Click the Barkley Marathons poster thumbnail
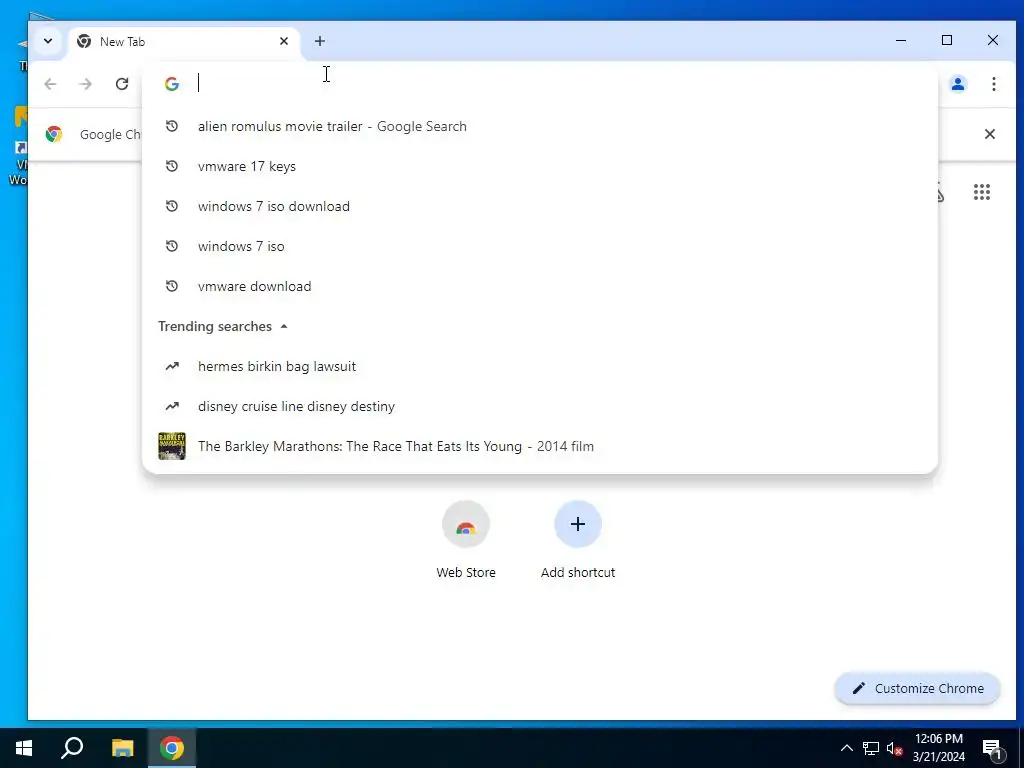 coord(172,446)
